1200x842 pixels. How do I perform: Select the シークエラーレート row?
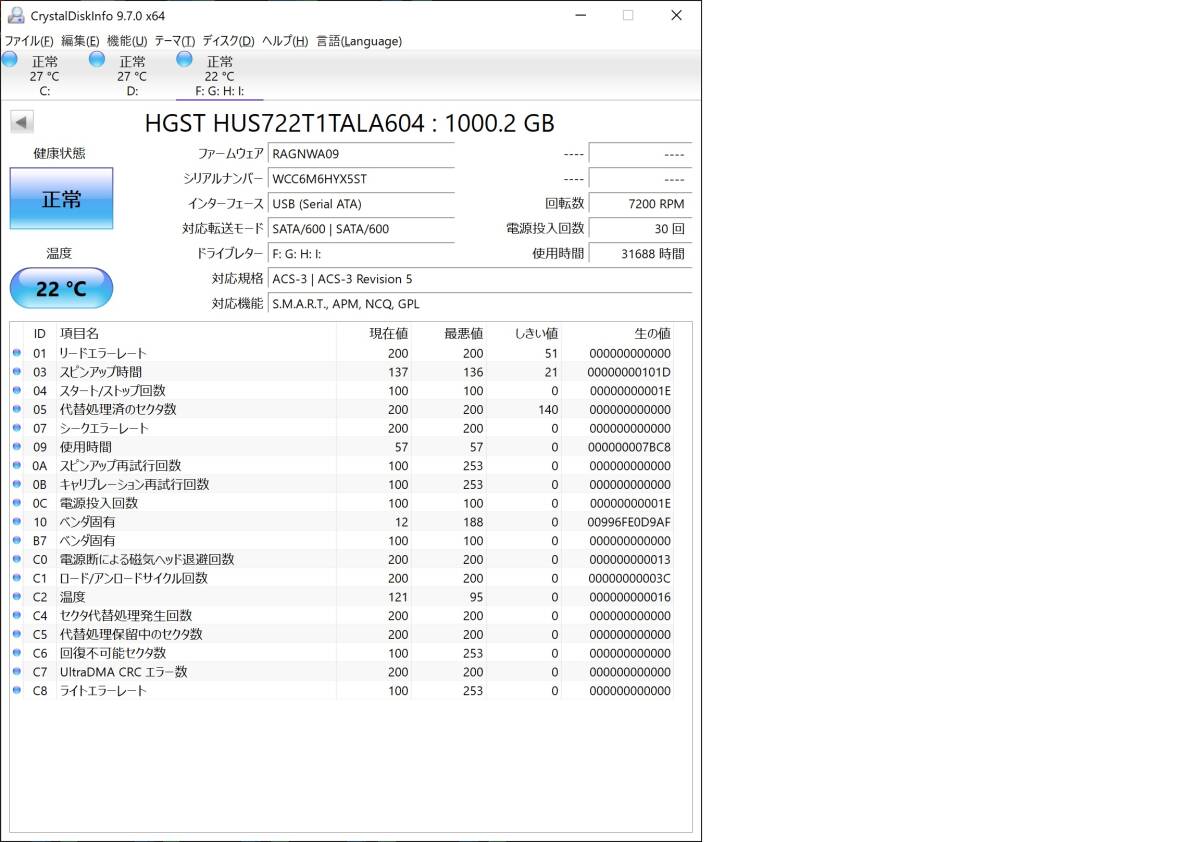tap(342, 428)
